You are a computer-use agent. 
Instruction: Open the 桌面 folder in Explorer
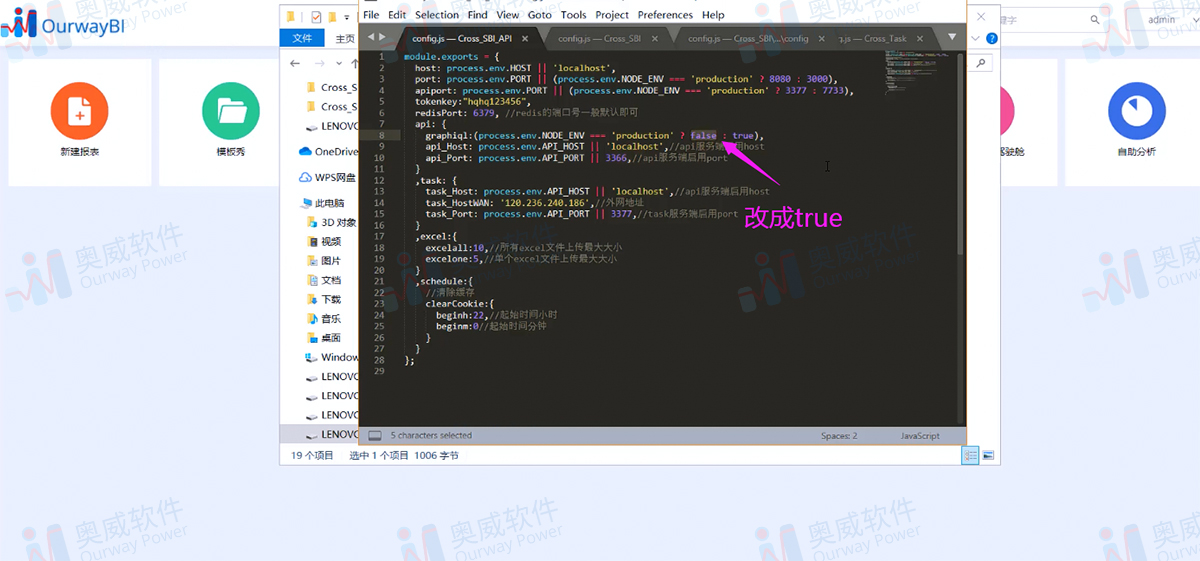(323, 339)
